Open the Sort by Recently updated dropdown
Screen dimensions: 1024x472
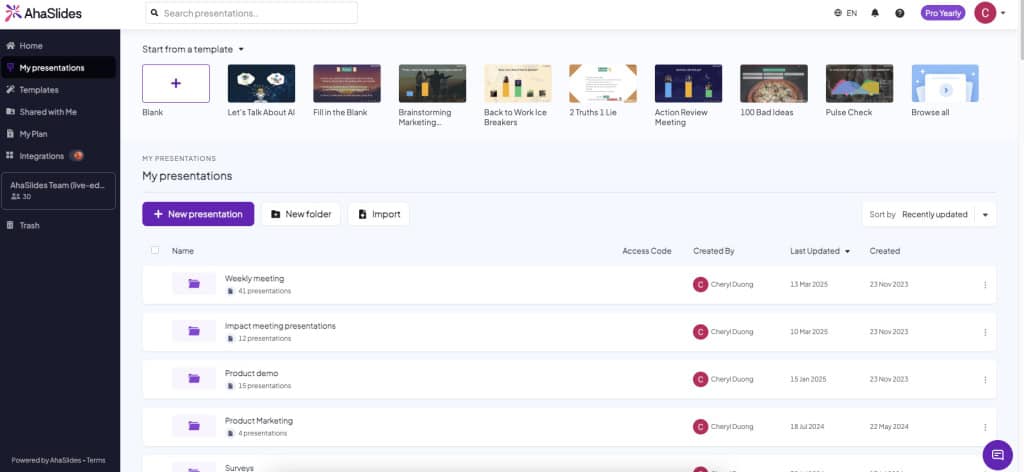click(x=929, y=214)
